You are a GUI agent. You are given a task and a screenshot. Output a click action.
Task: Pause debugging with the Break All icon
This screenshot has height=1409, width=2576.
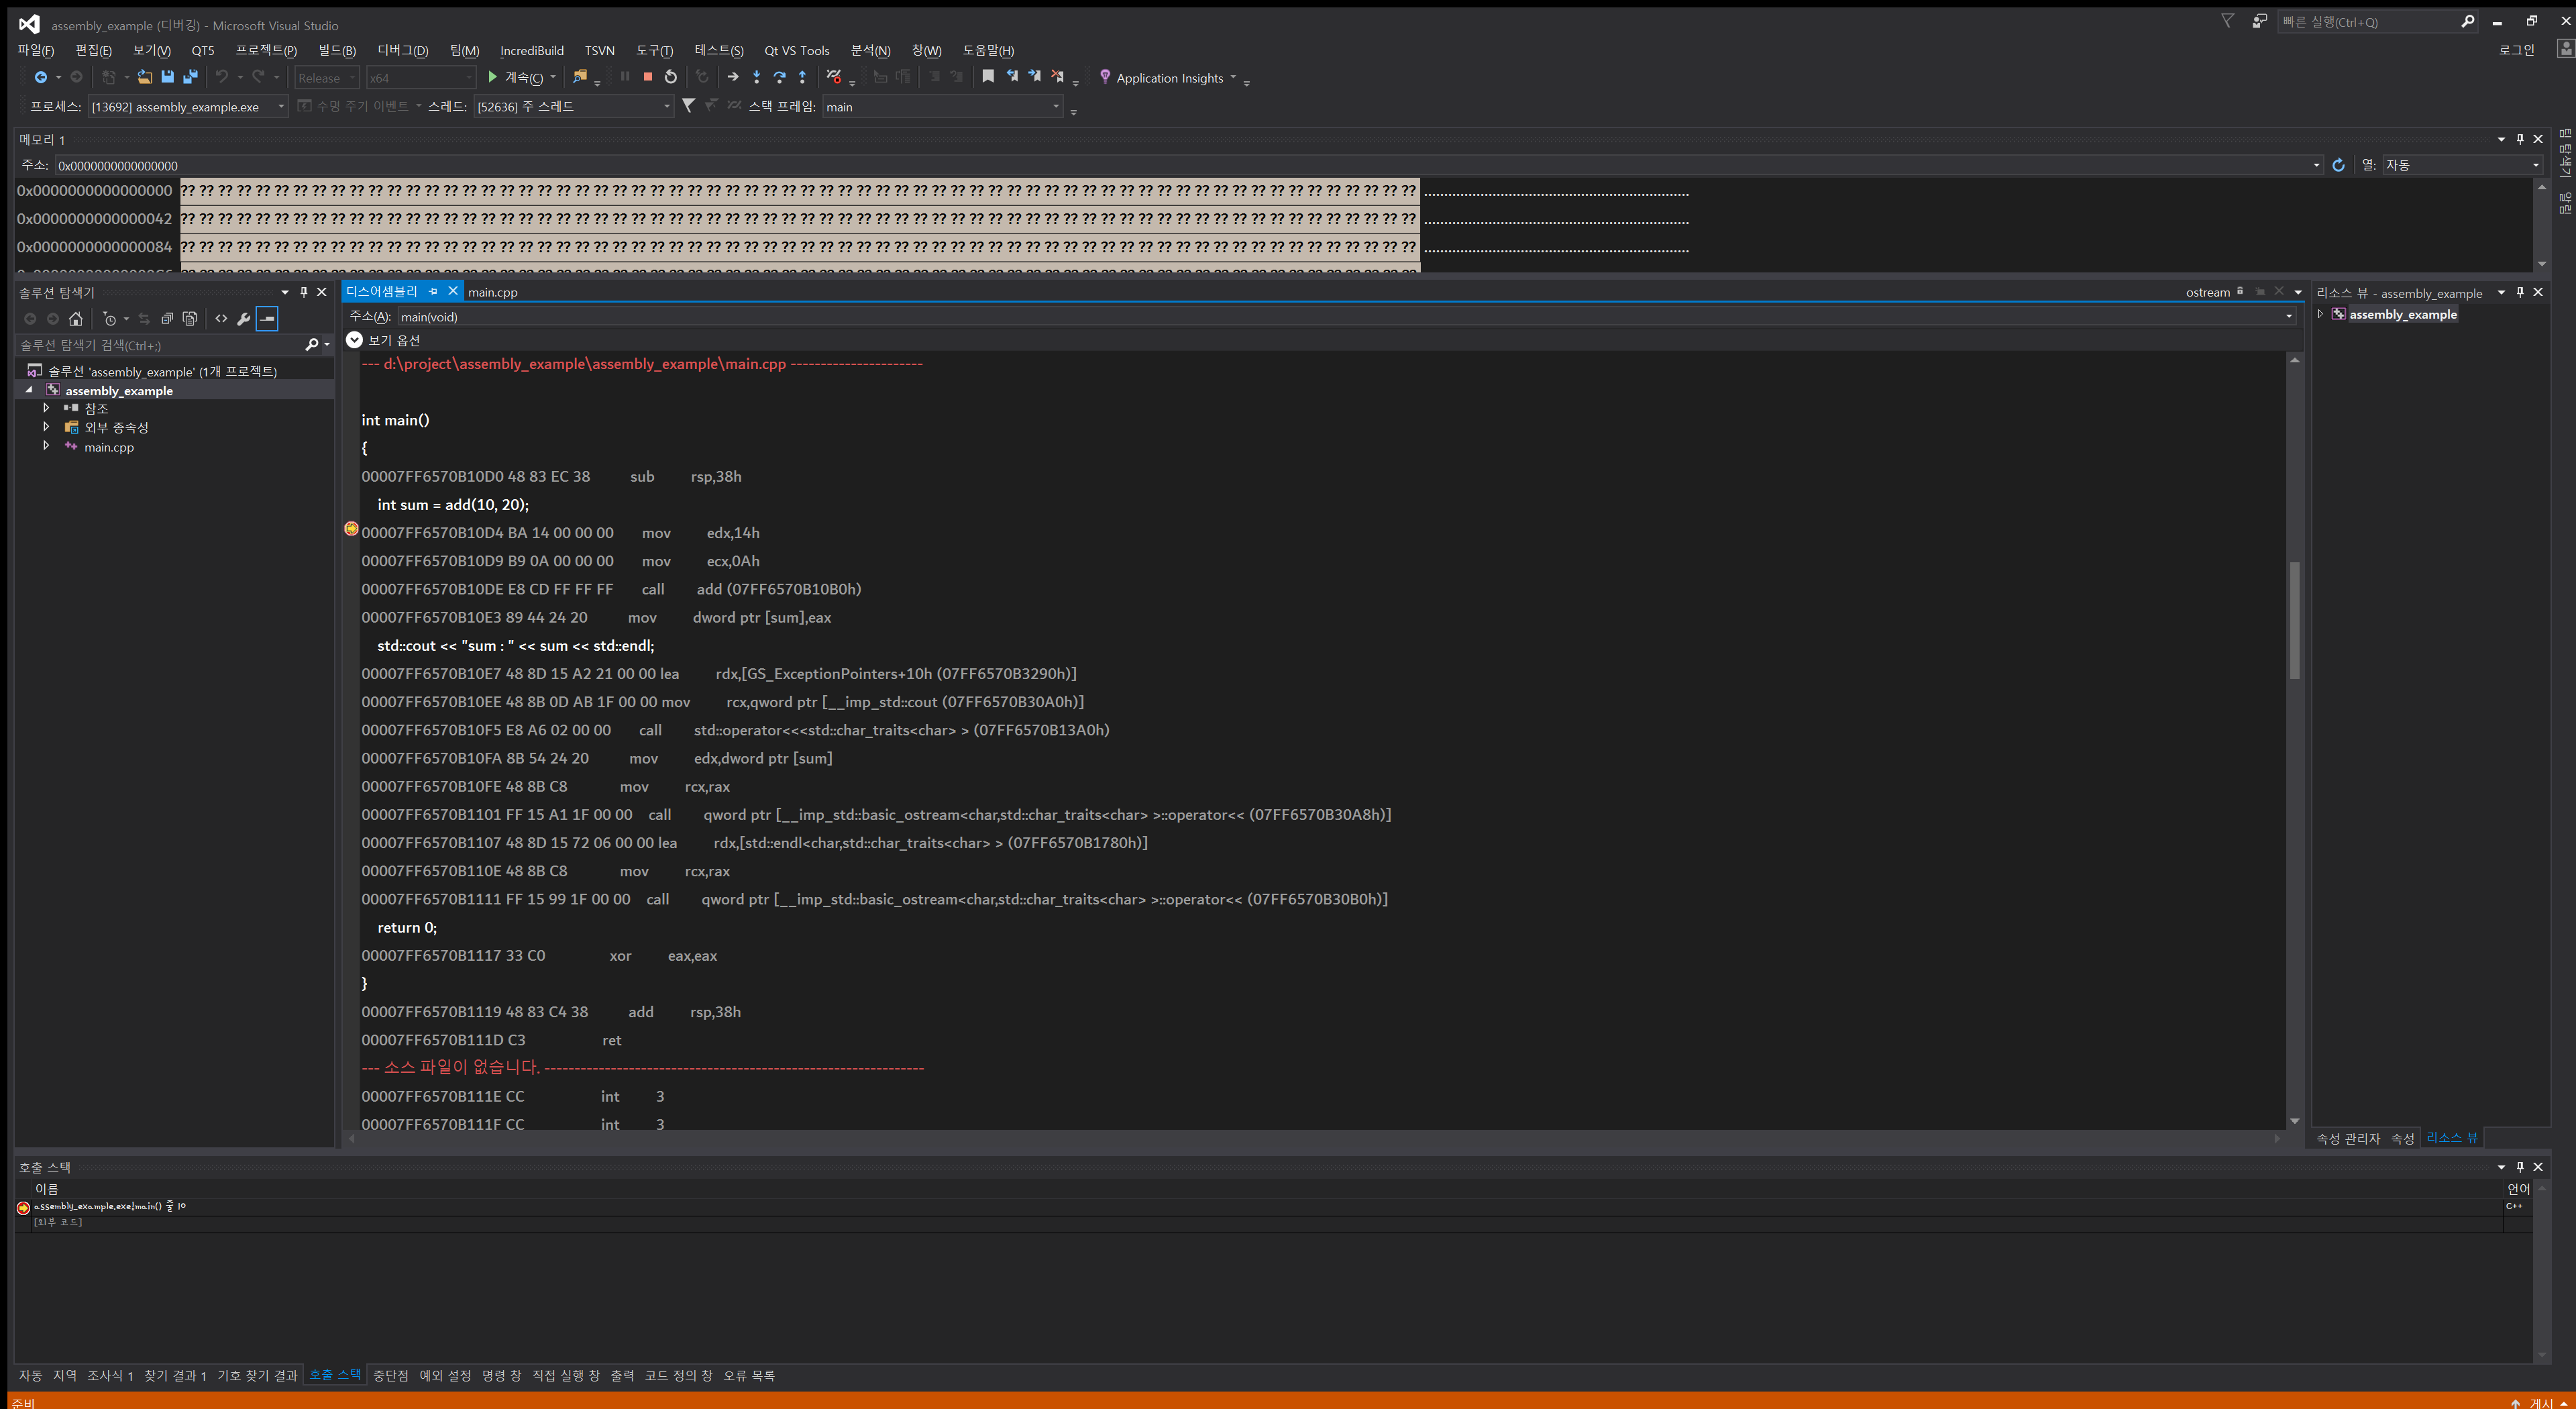[625, 76]
